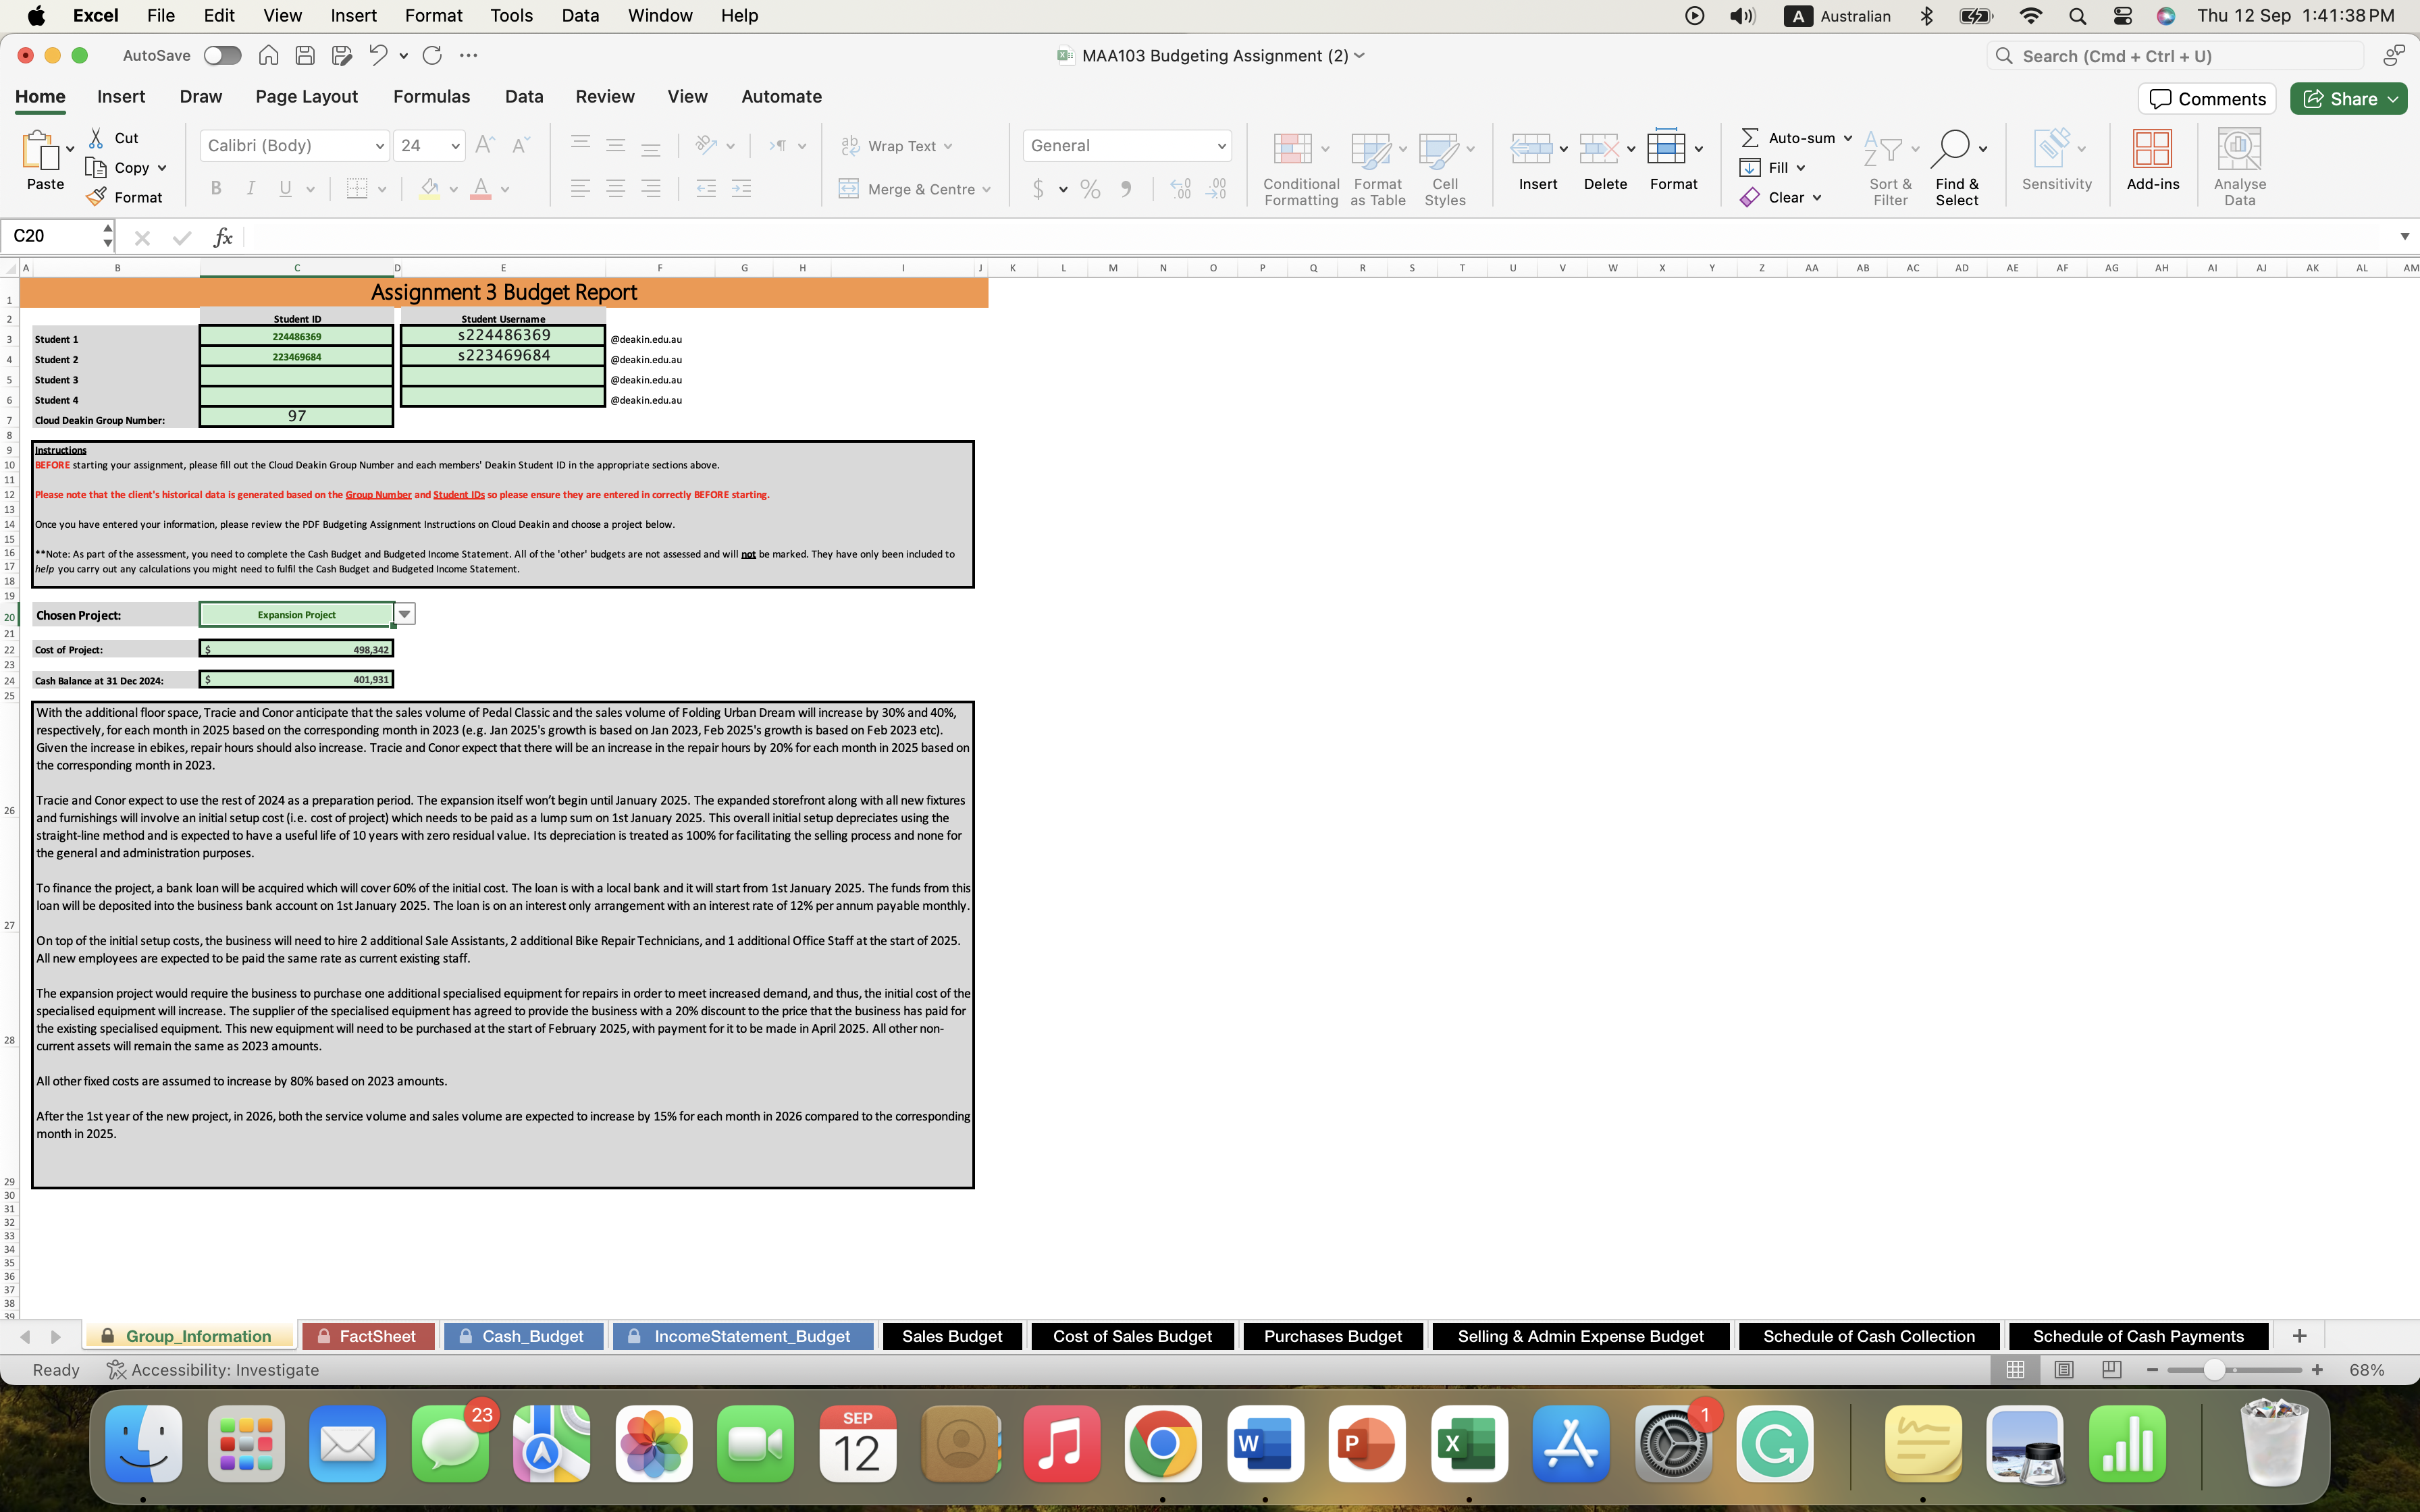This screenshot has width=2420, height=1512.
Task: Open the Chosen Project dropdown arrow
Action: 404,613
